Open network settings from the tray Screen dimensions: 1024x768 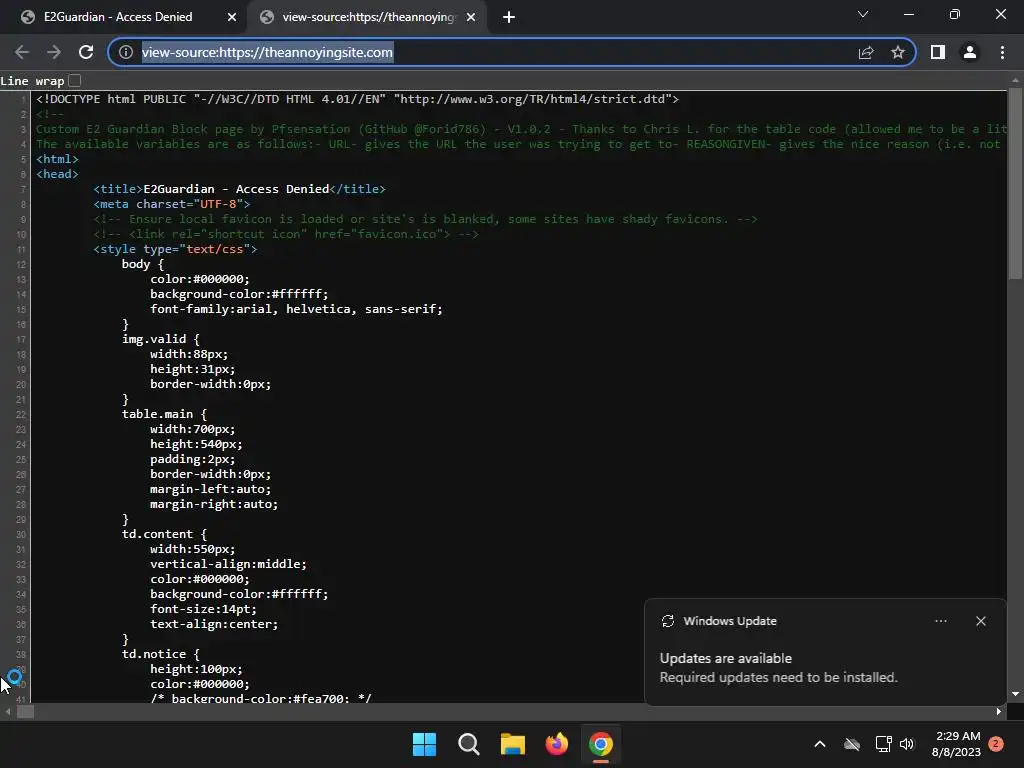click(884, 744)
